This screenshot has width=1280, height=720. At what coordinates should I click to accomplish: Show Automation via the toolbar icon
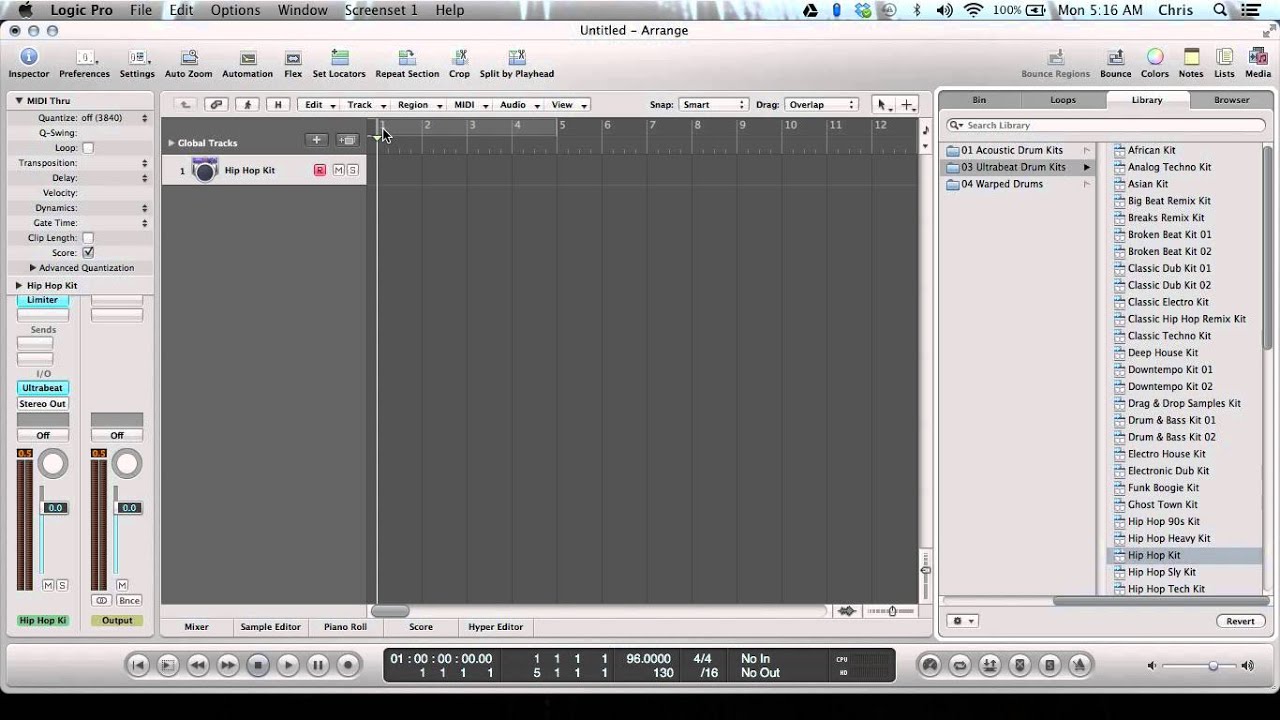247,58
